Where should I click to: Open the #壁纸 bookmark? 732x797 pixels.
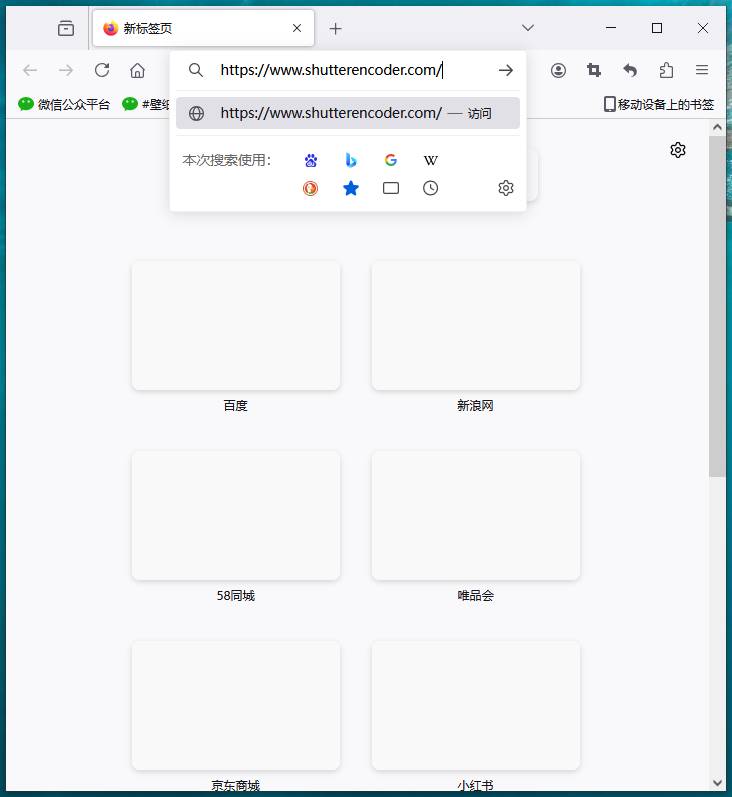coord(146,104)
